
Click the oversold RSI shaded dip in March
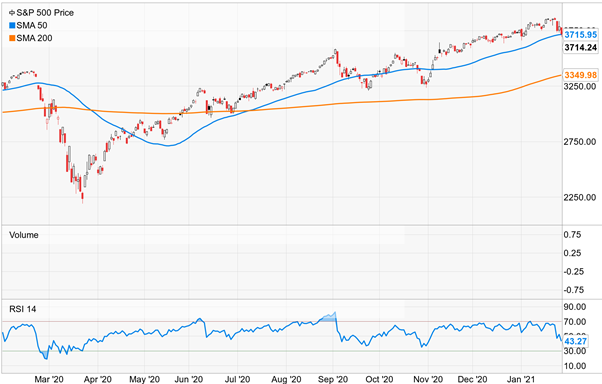[45, 355]
